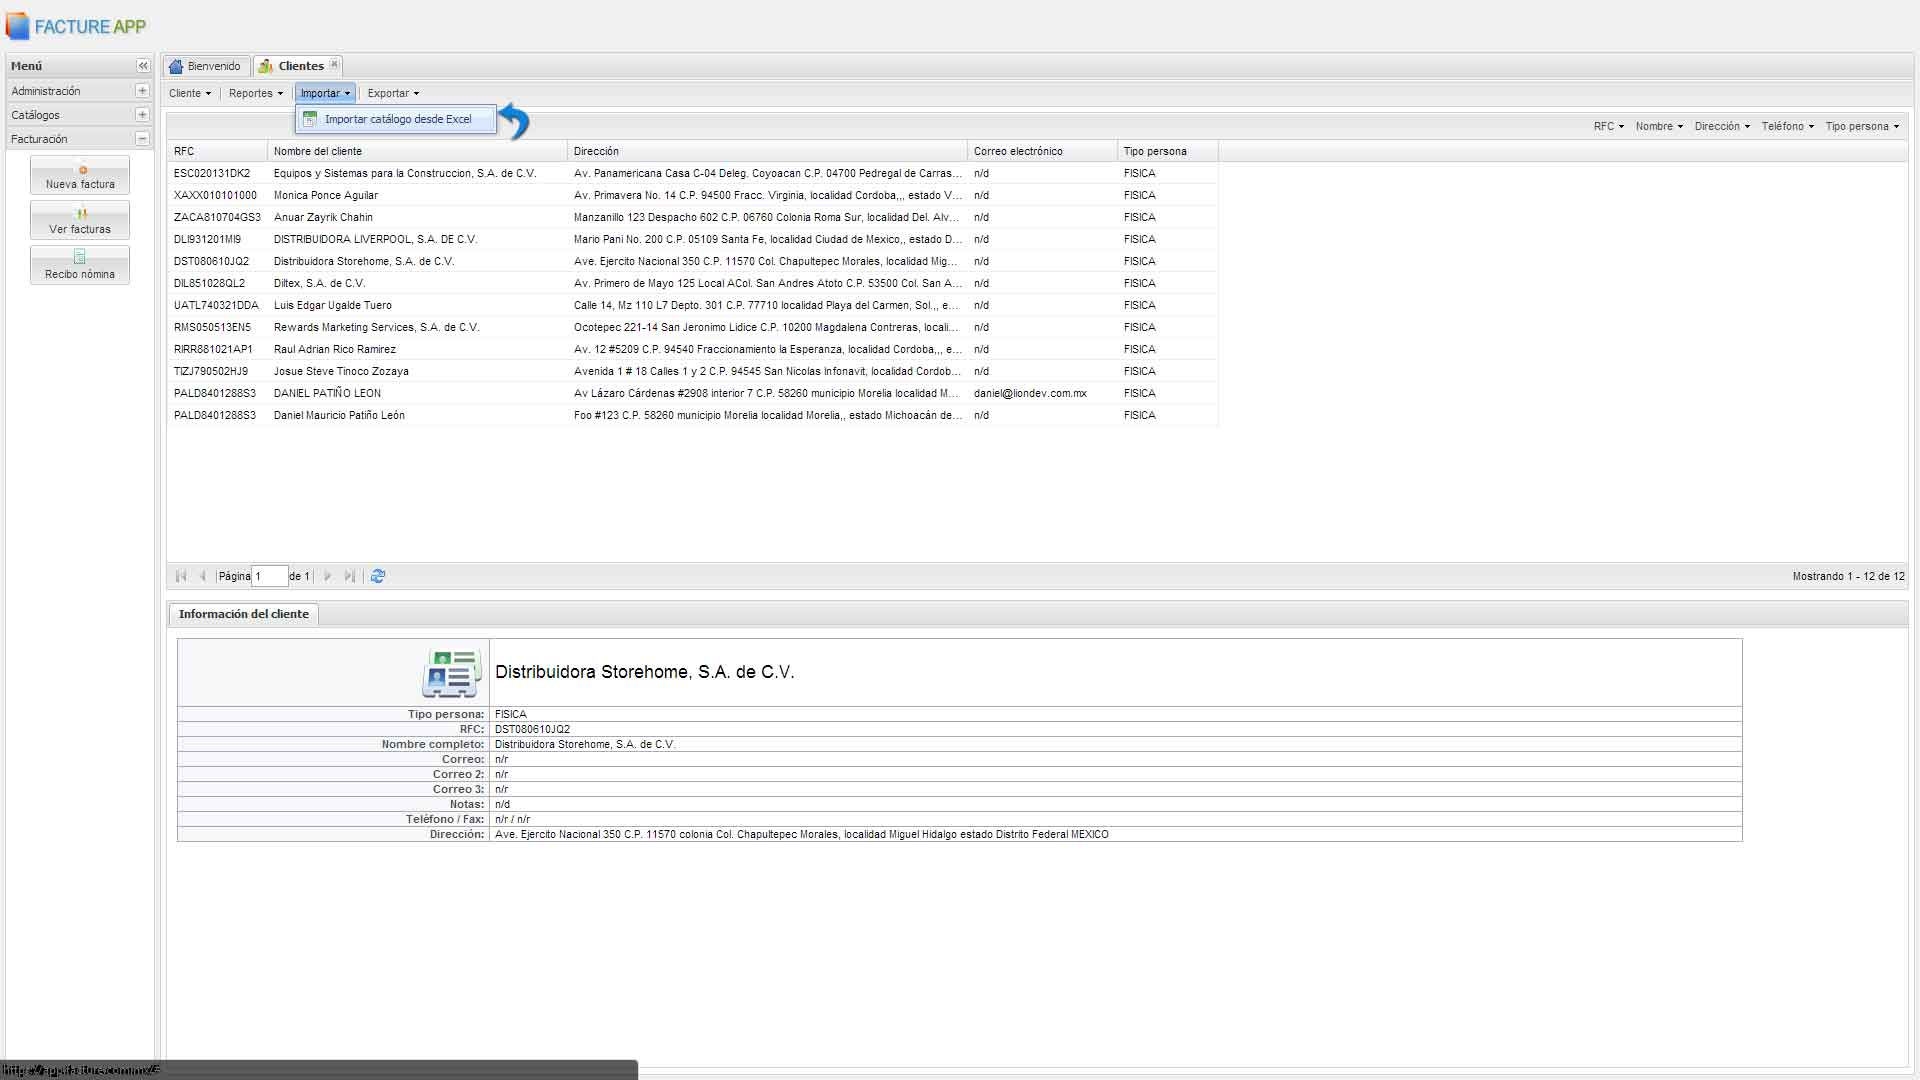Open the Cliente dropdown menu
Viewport: 1920px width, 1080px height.
point(190,93)
